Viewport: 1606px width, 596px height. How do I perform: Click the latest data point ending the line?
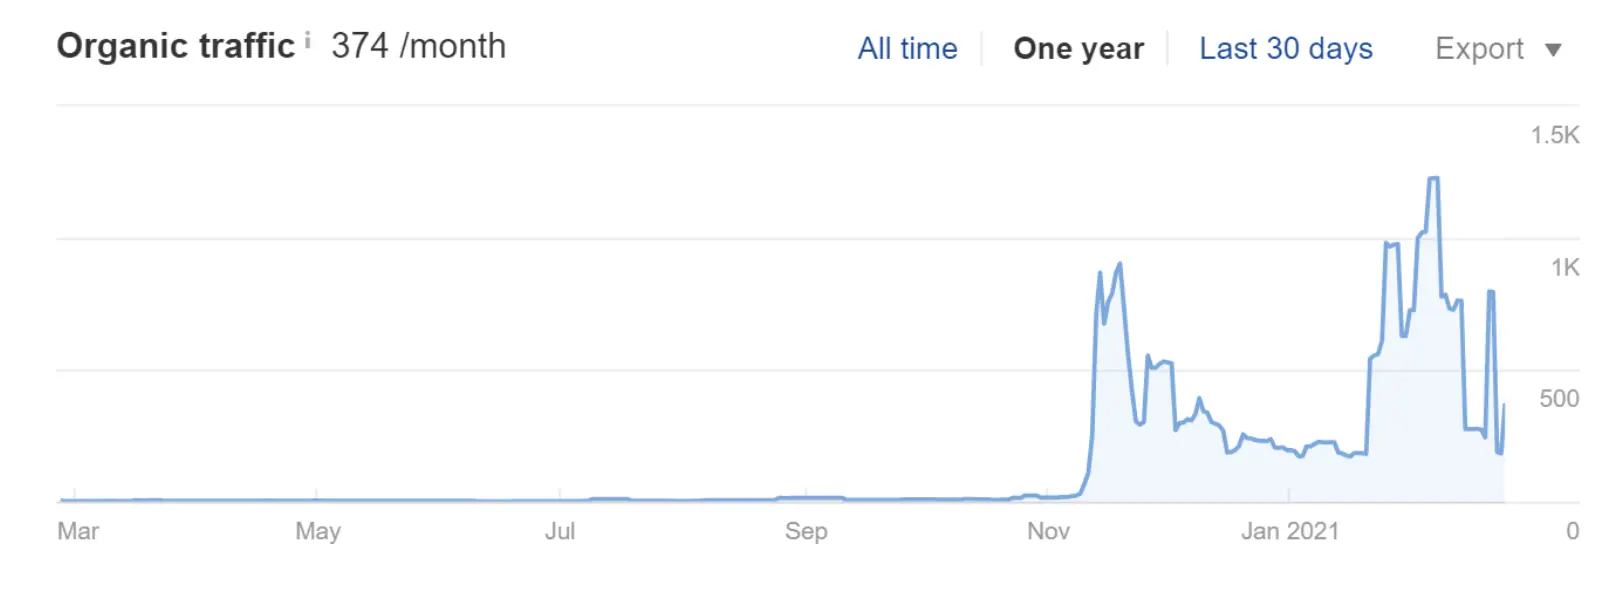tap(1503, 406)
